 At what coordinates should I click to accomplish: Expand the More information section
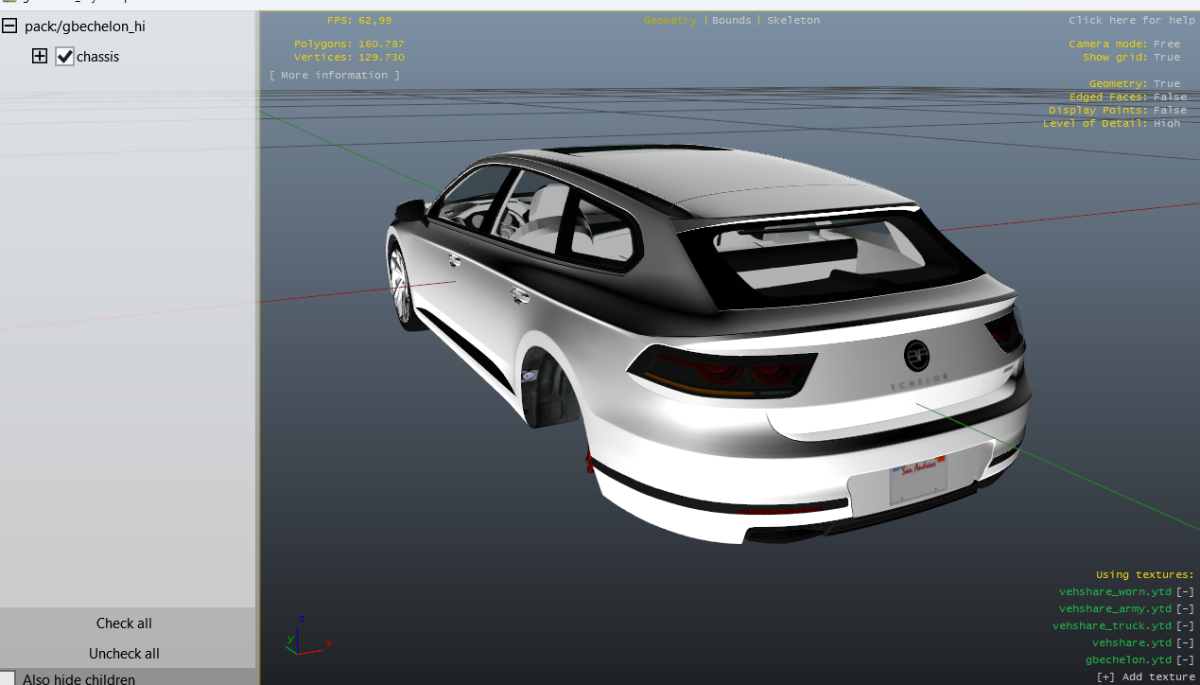334,75
